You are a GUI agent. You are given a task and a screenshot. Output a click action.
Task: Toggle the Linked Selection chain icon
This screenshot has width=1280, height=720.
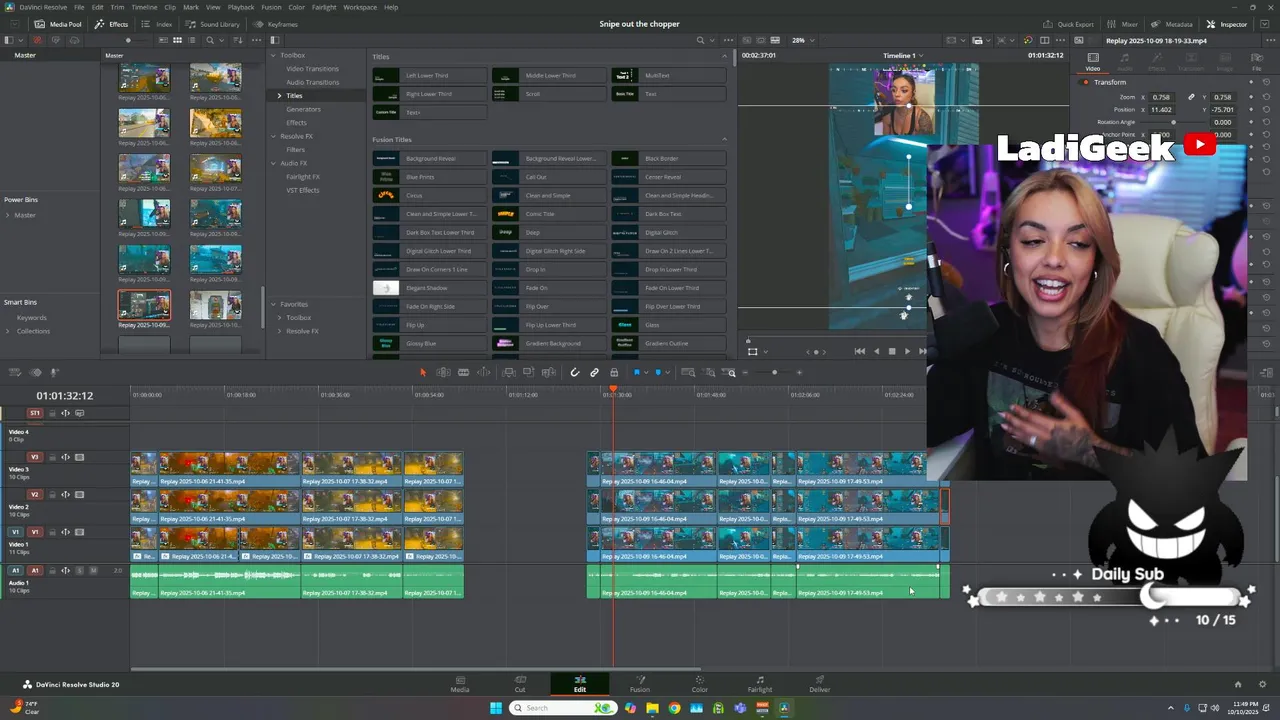coord(594,372)
